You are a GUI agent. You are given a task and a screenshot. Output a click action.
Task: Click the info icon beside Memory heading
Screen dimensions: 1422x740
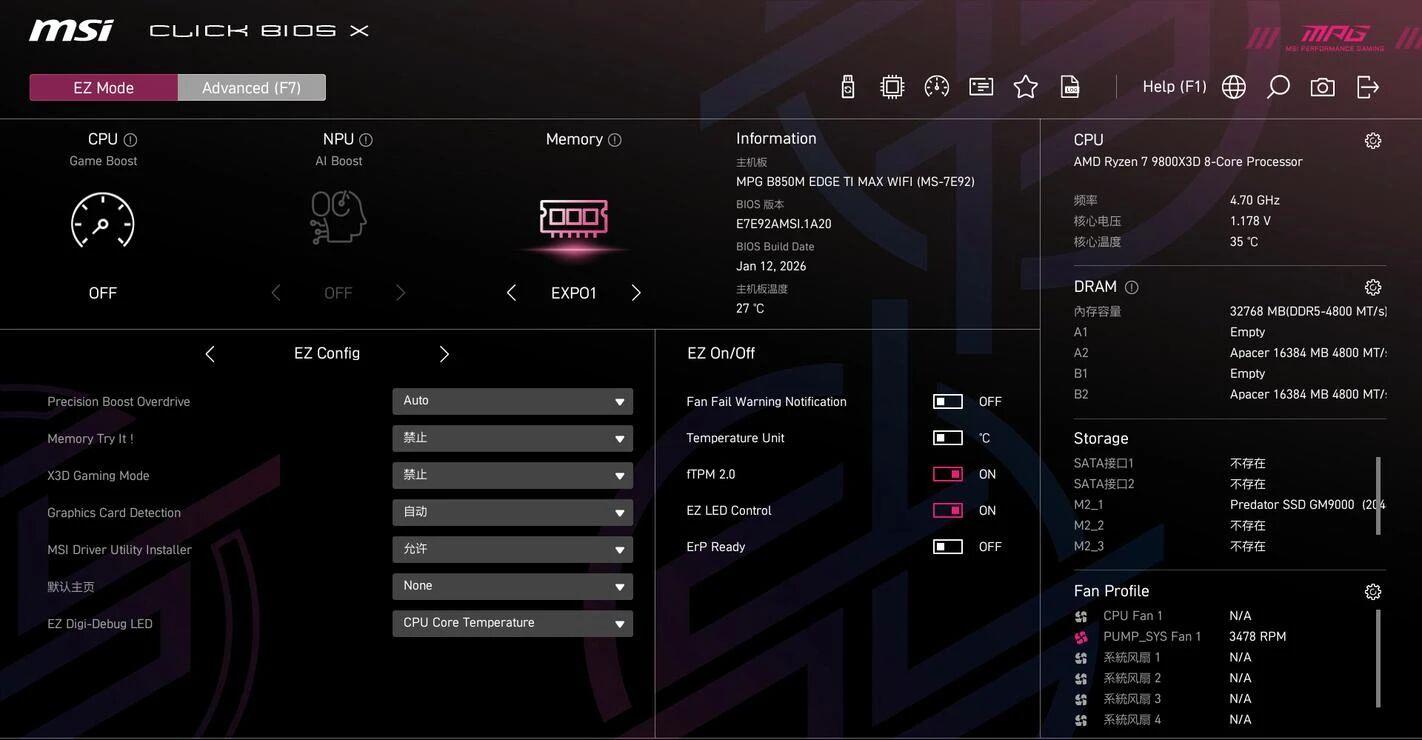pos(615,140)
